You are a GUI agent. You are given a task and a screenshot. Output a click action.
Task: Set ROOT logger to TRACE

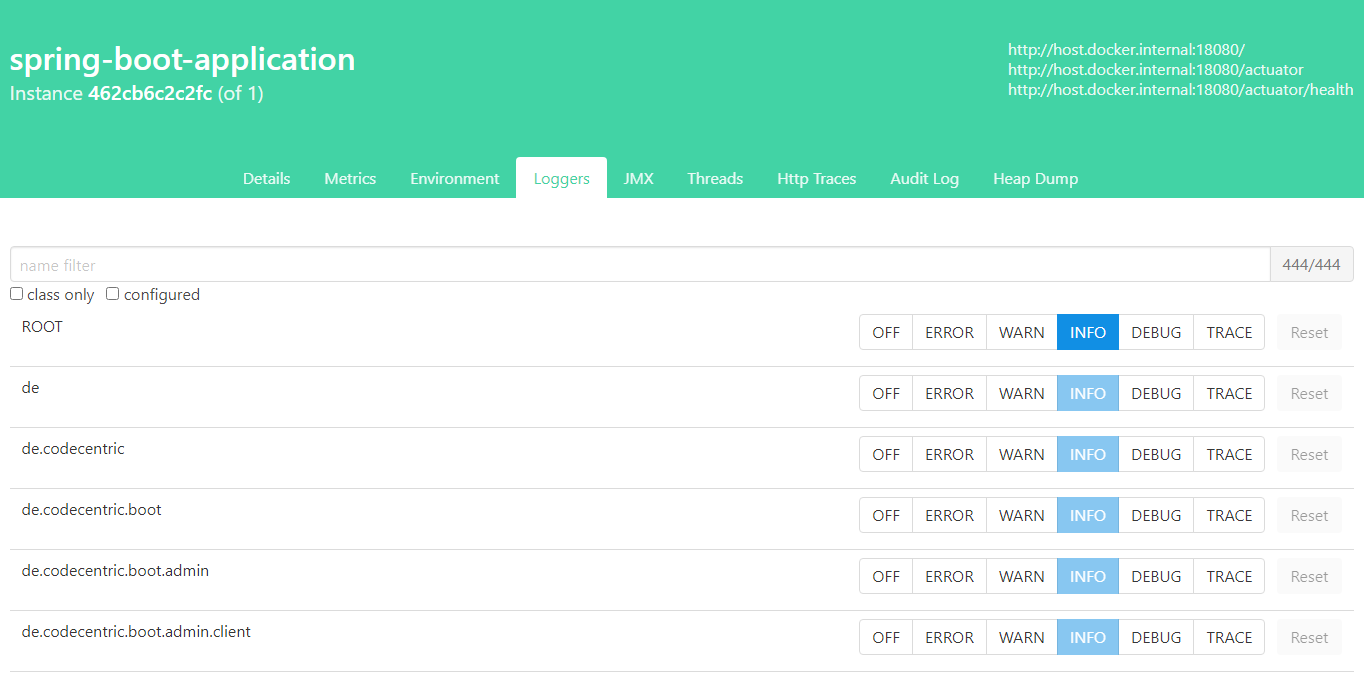(1229, 332)
